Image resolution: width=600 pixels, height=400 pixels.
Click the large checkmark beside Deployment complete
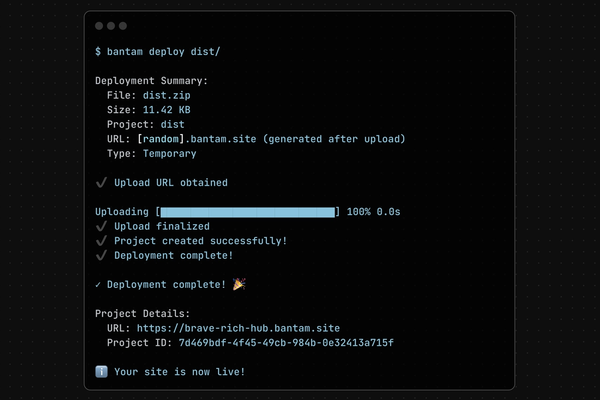point(101,255)
